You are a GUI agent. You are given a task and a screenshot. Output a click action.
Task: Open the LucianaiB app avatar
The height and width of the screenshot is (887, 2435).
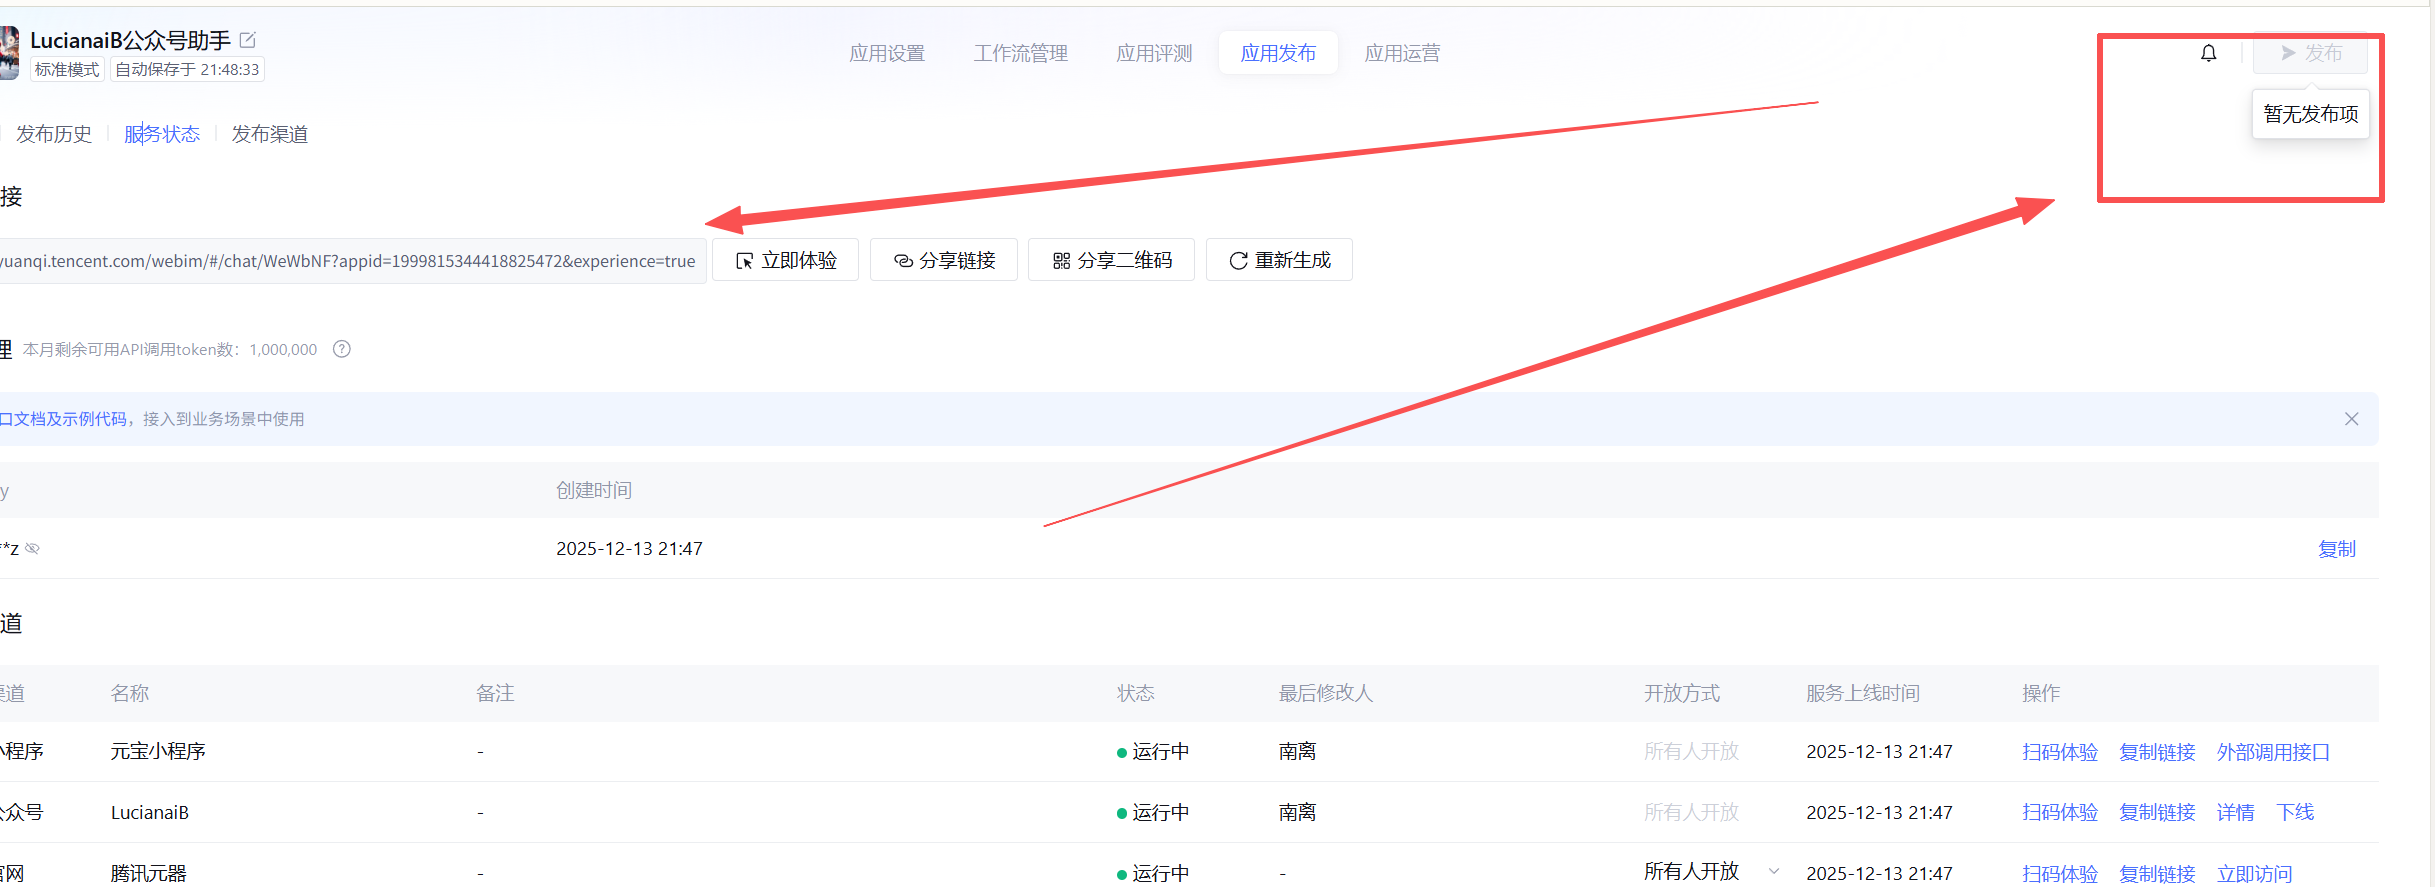point(9,52)
